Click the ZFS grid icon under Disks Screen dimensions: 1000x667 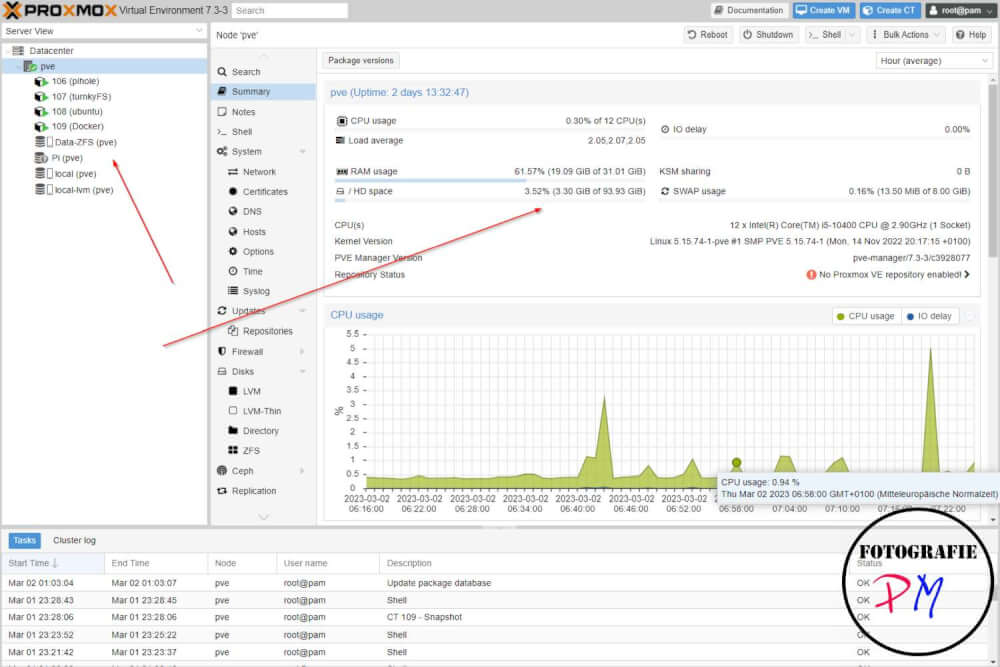233,450
